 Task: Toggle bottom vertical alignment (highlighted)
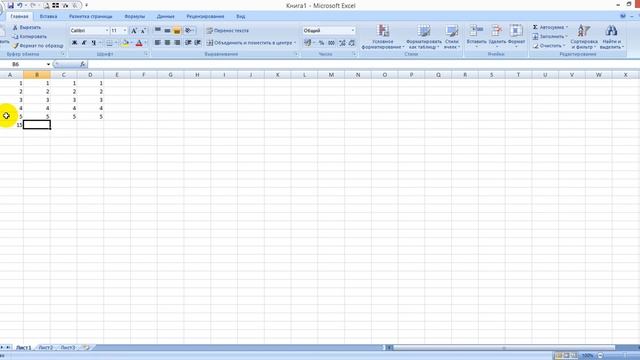177,31
